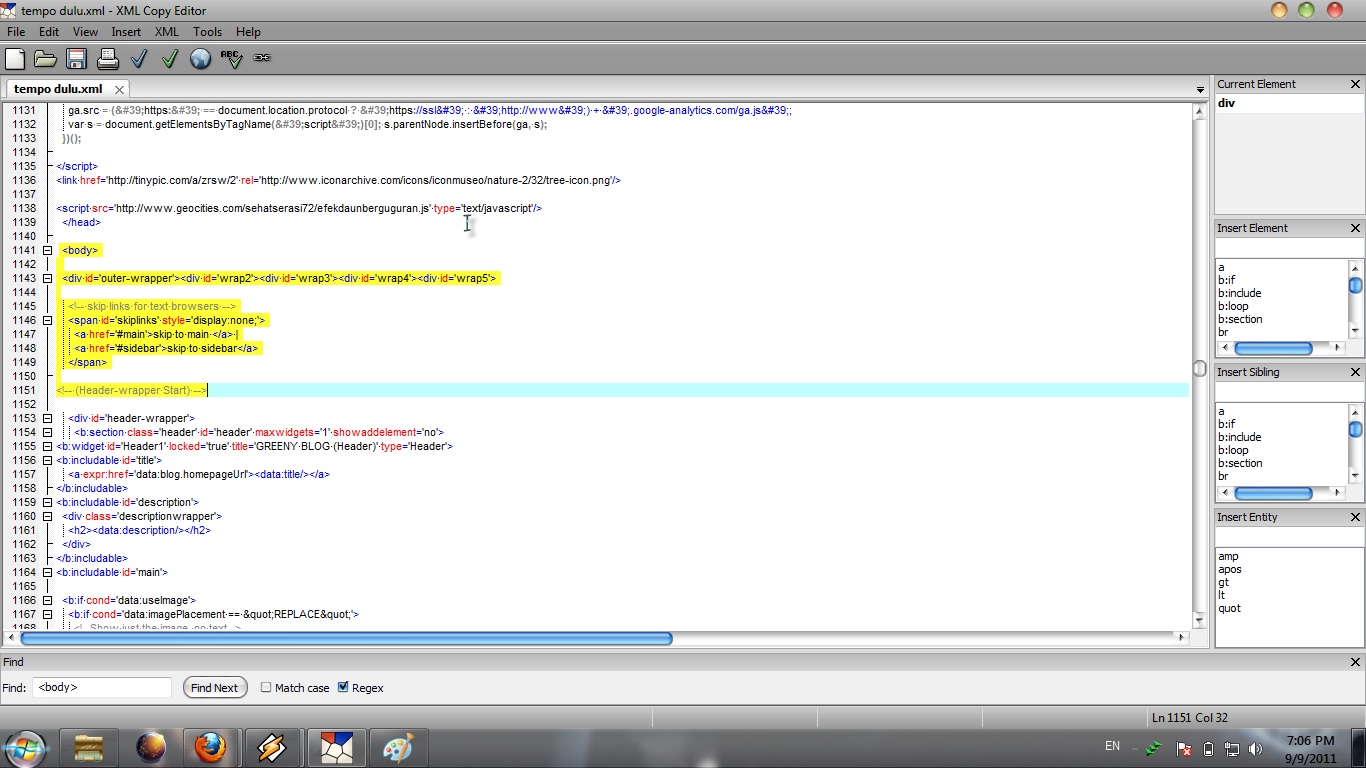Open Windows Explorer from the taskbar

89,748
